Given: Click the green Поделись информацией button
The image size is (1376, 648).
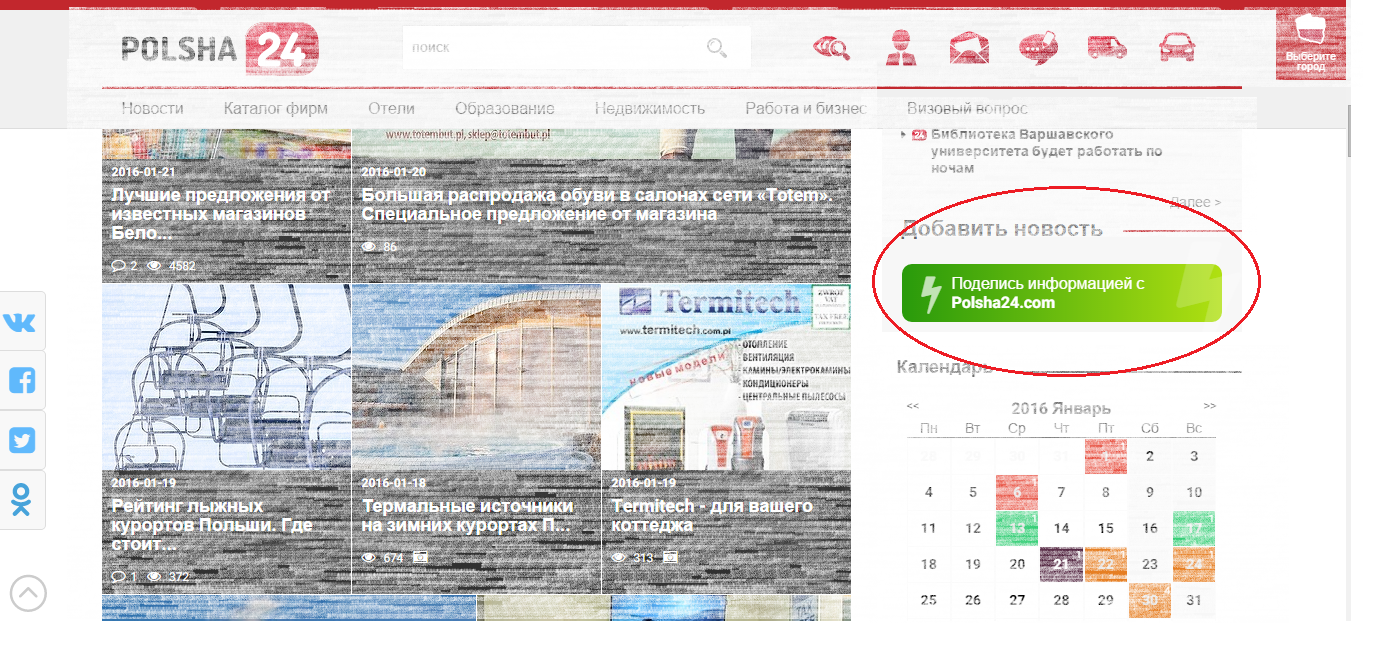Looking at the screenshot, I should coord(1061,293).
